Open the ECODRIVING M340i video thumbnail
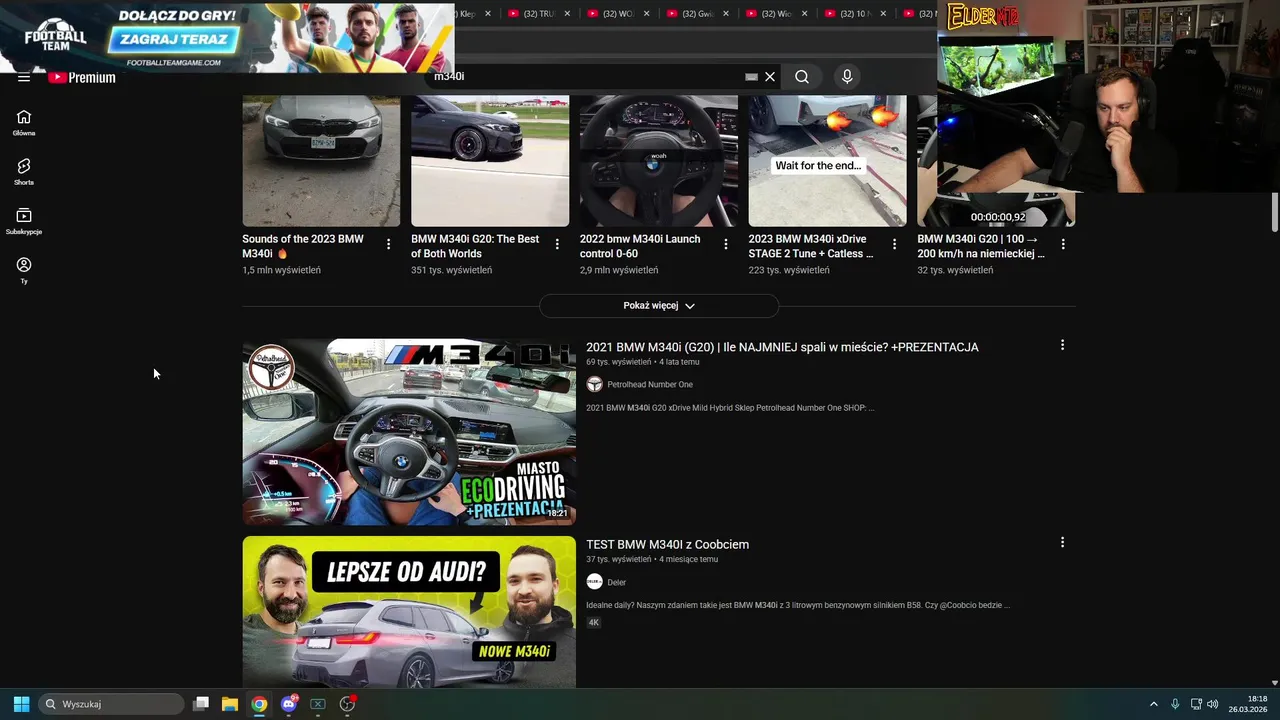 pyautogui.click(x=409, y=432)
